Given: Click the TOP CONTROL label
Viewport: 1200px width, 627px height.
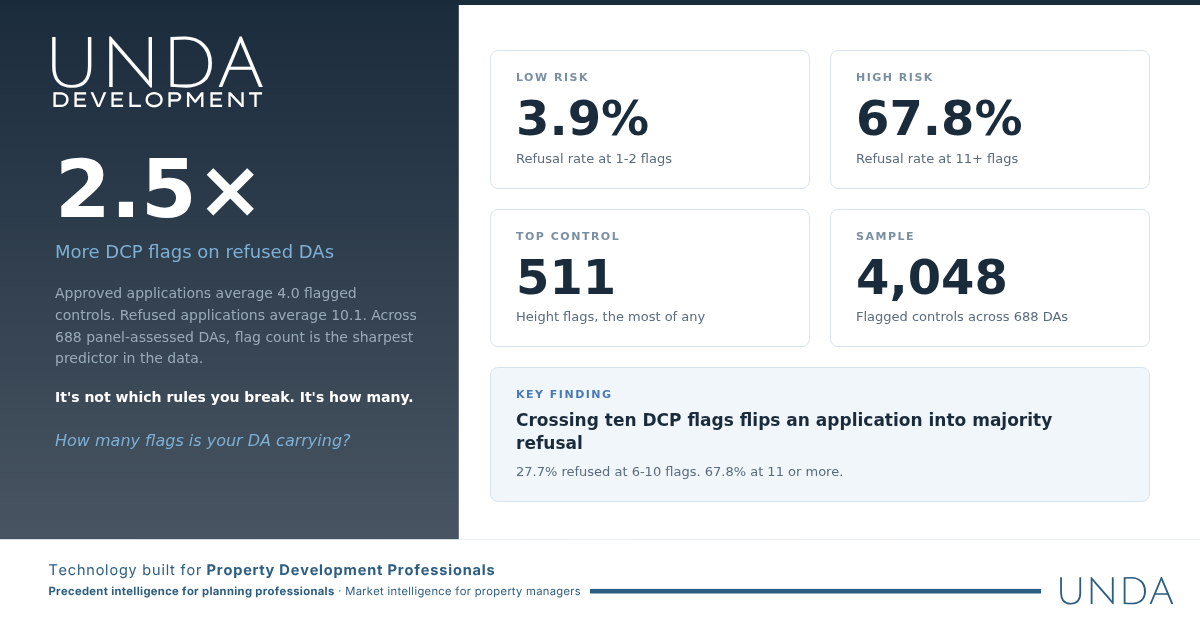Looking at the screenshot, I should click(568, 236).
